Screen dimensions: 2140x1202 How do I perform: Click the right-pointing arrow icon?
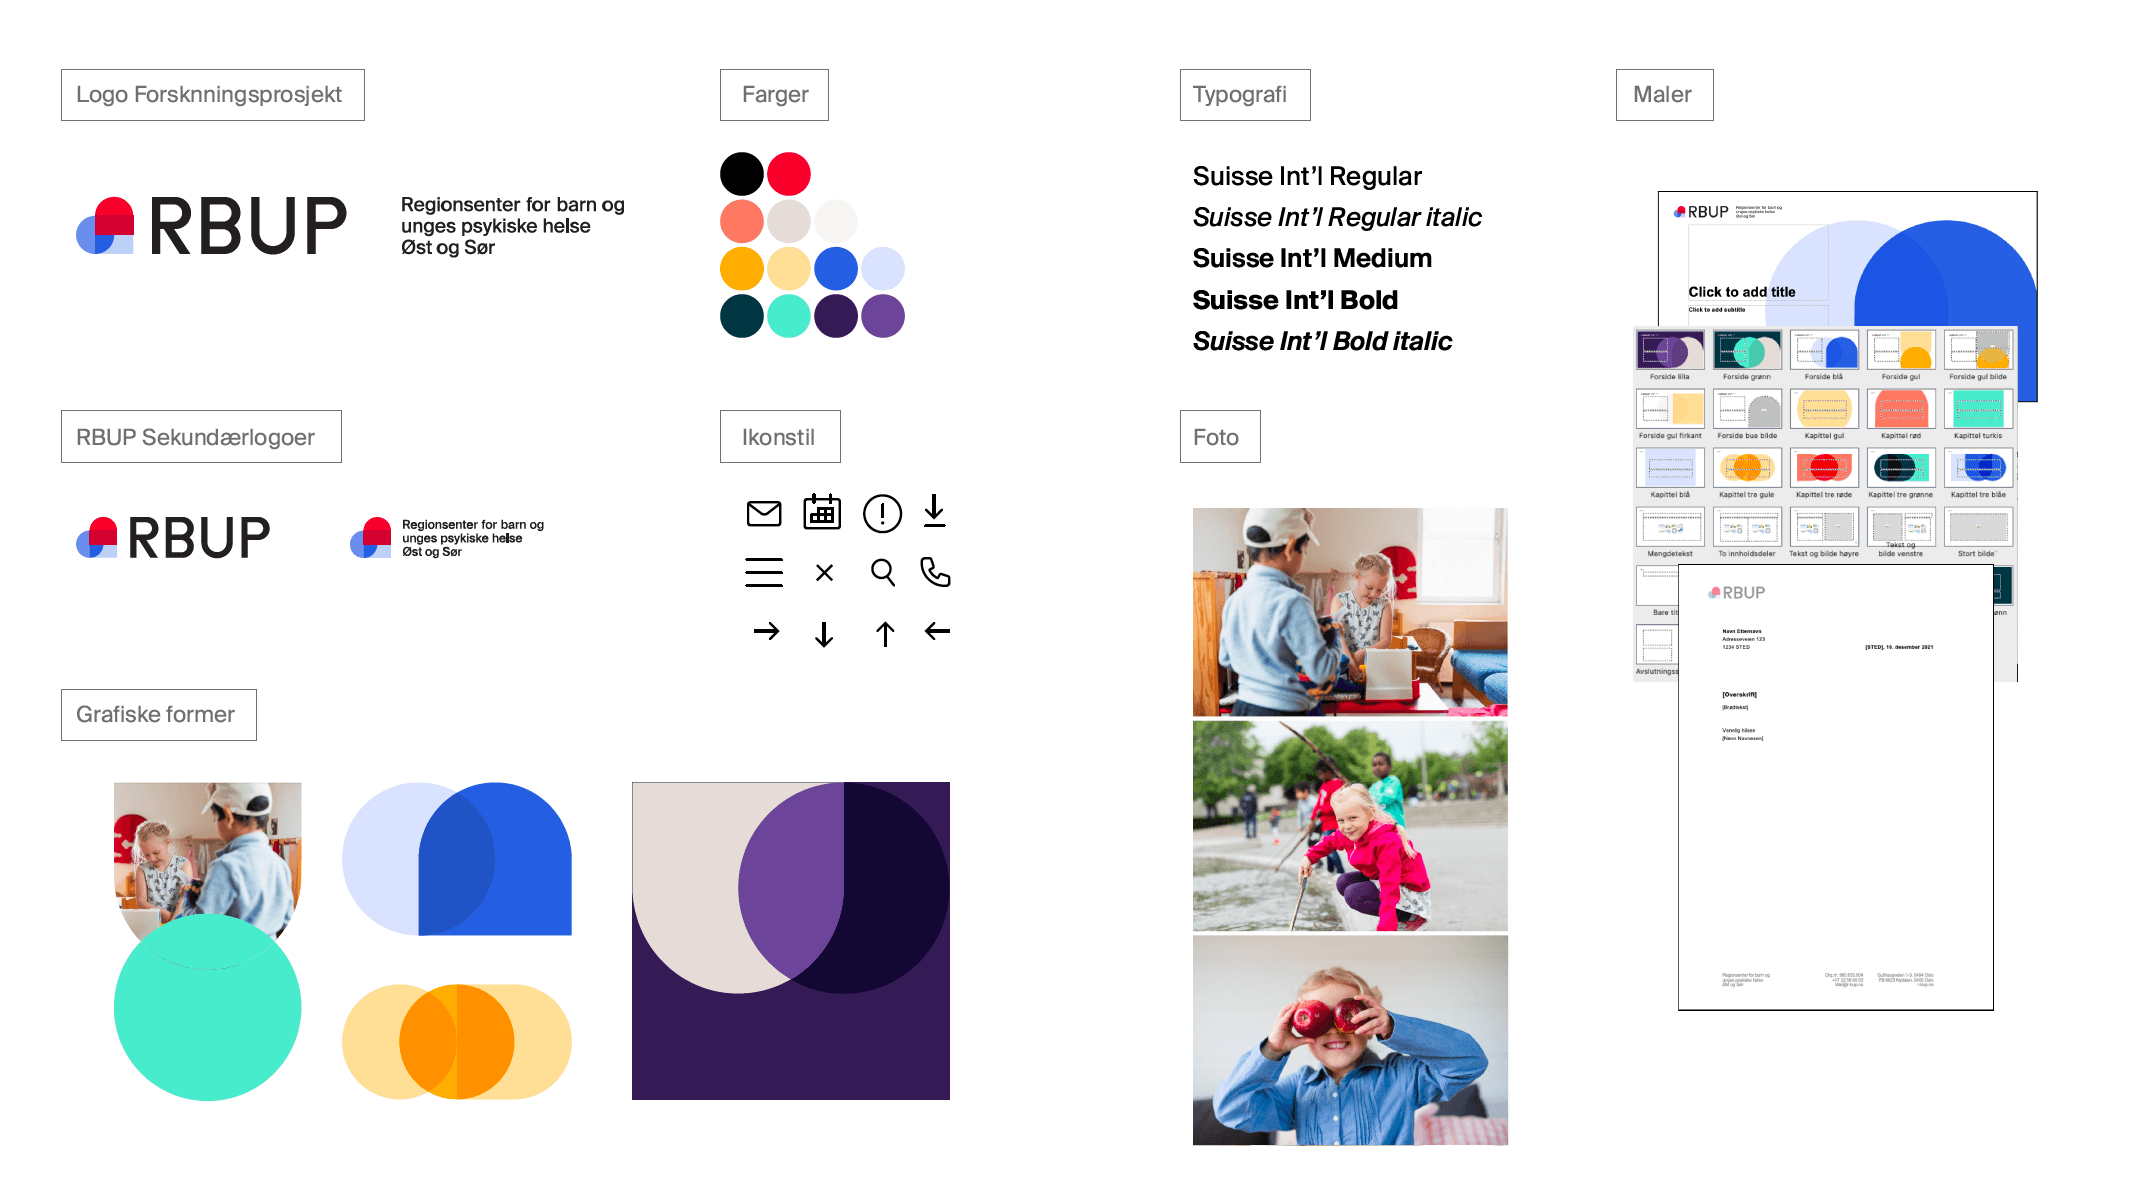pyautogui.click(x=766, y=632)
